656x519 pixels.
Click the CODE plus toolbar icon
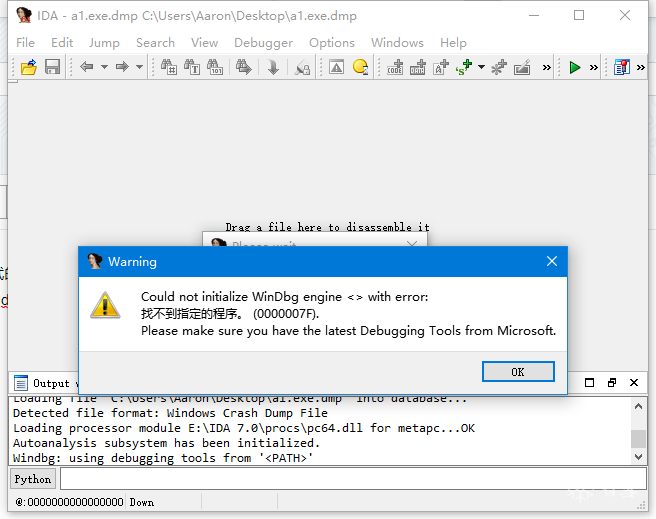[395, 67]
